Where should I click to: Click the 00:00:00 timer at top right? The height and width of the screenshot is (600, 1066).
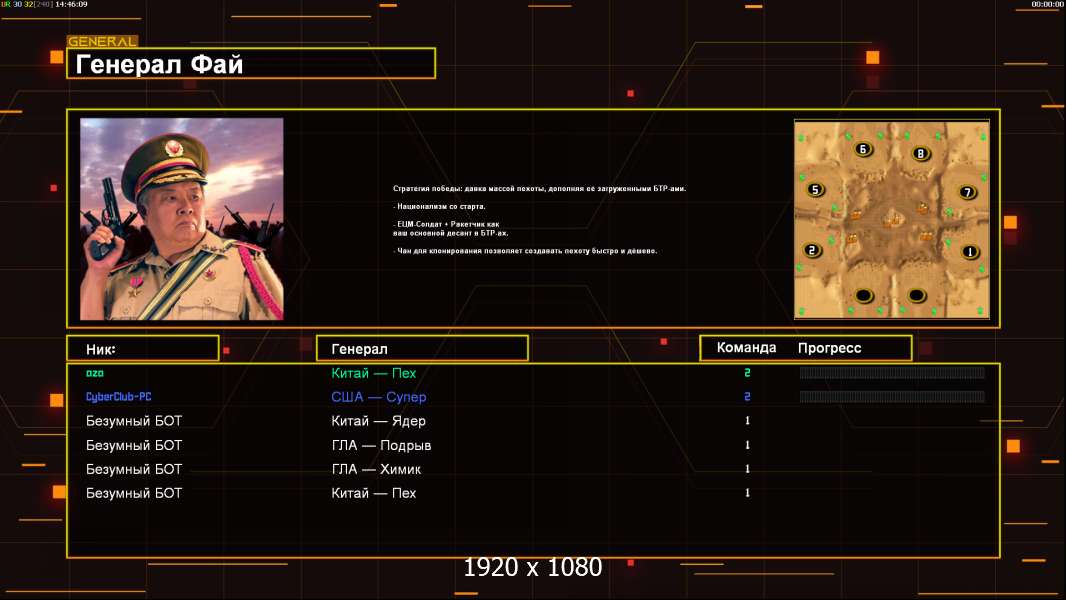(x=1047, y=4)
